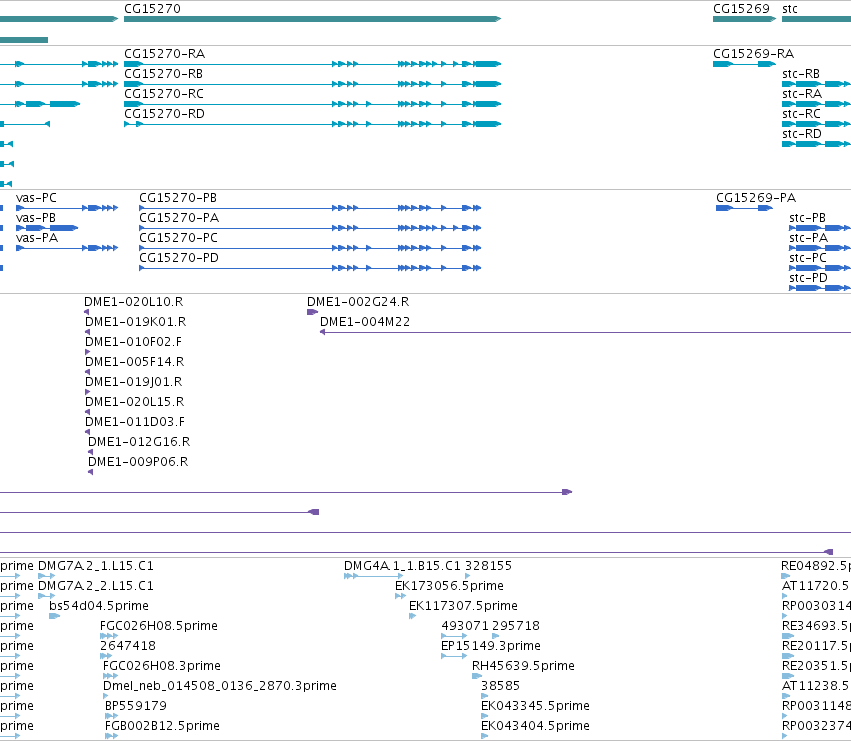Select EST FGB002B12.5prime
Viewport: 851px width, 741px height.
pyautogui.click(x=111, y=737)
